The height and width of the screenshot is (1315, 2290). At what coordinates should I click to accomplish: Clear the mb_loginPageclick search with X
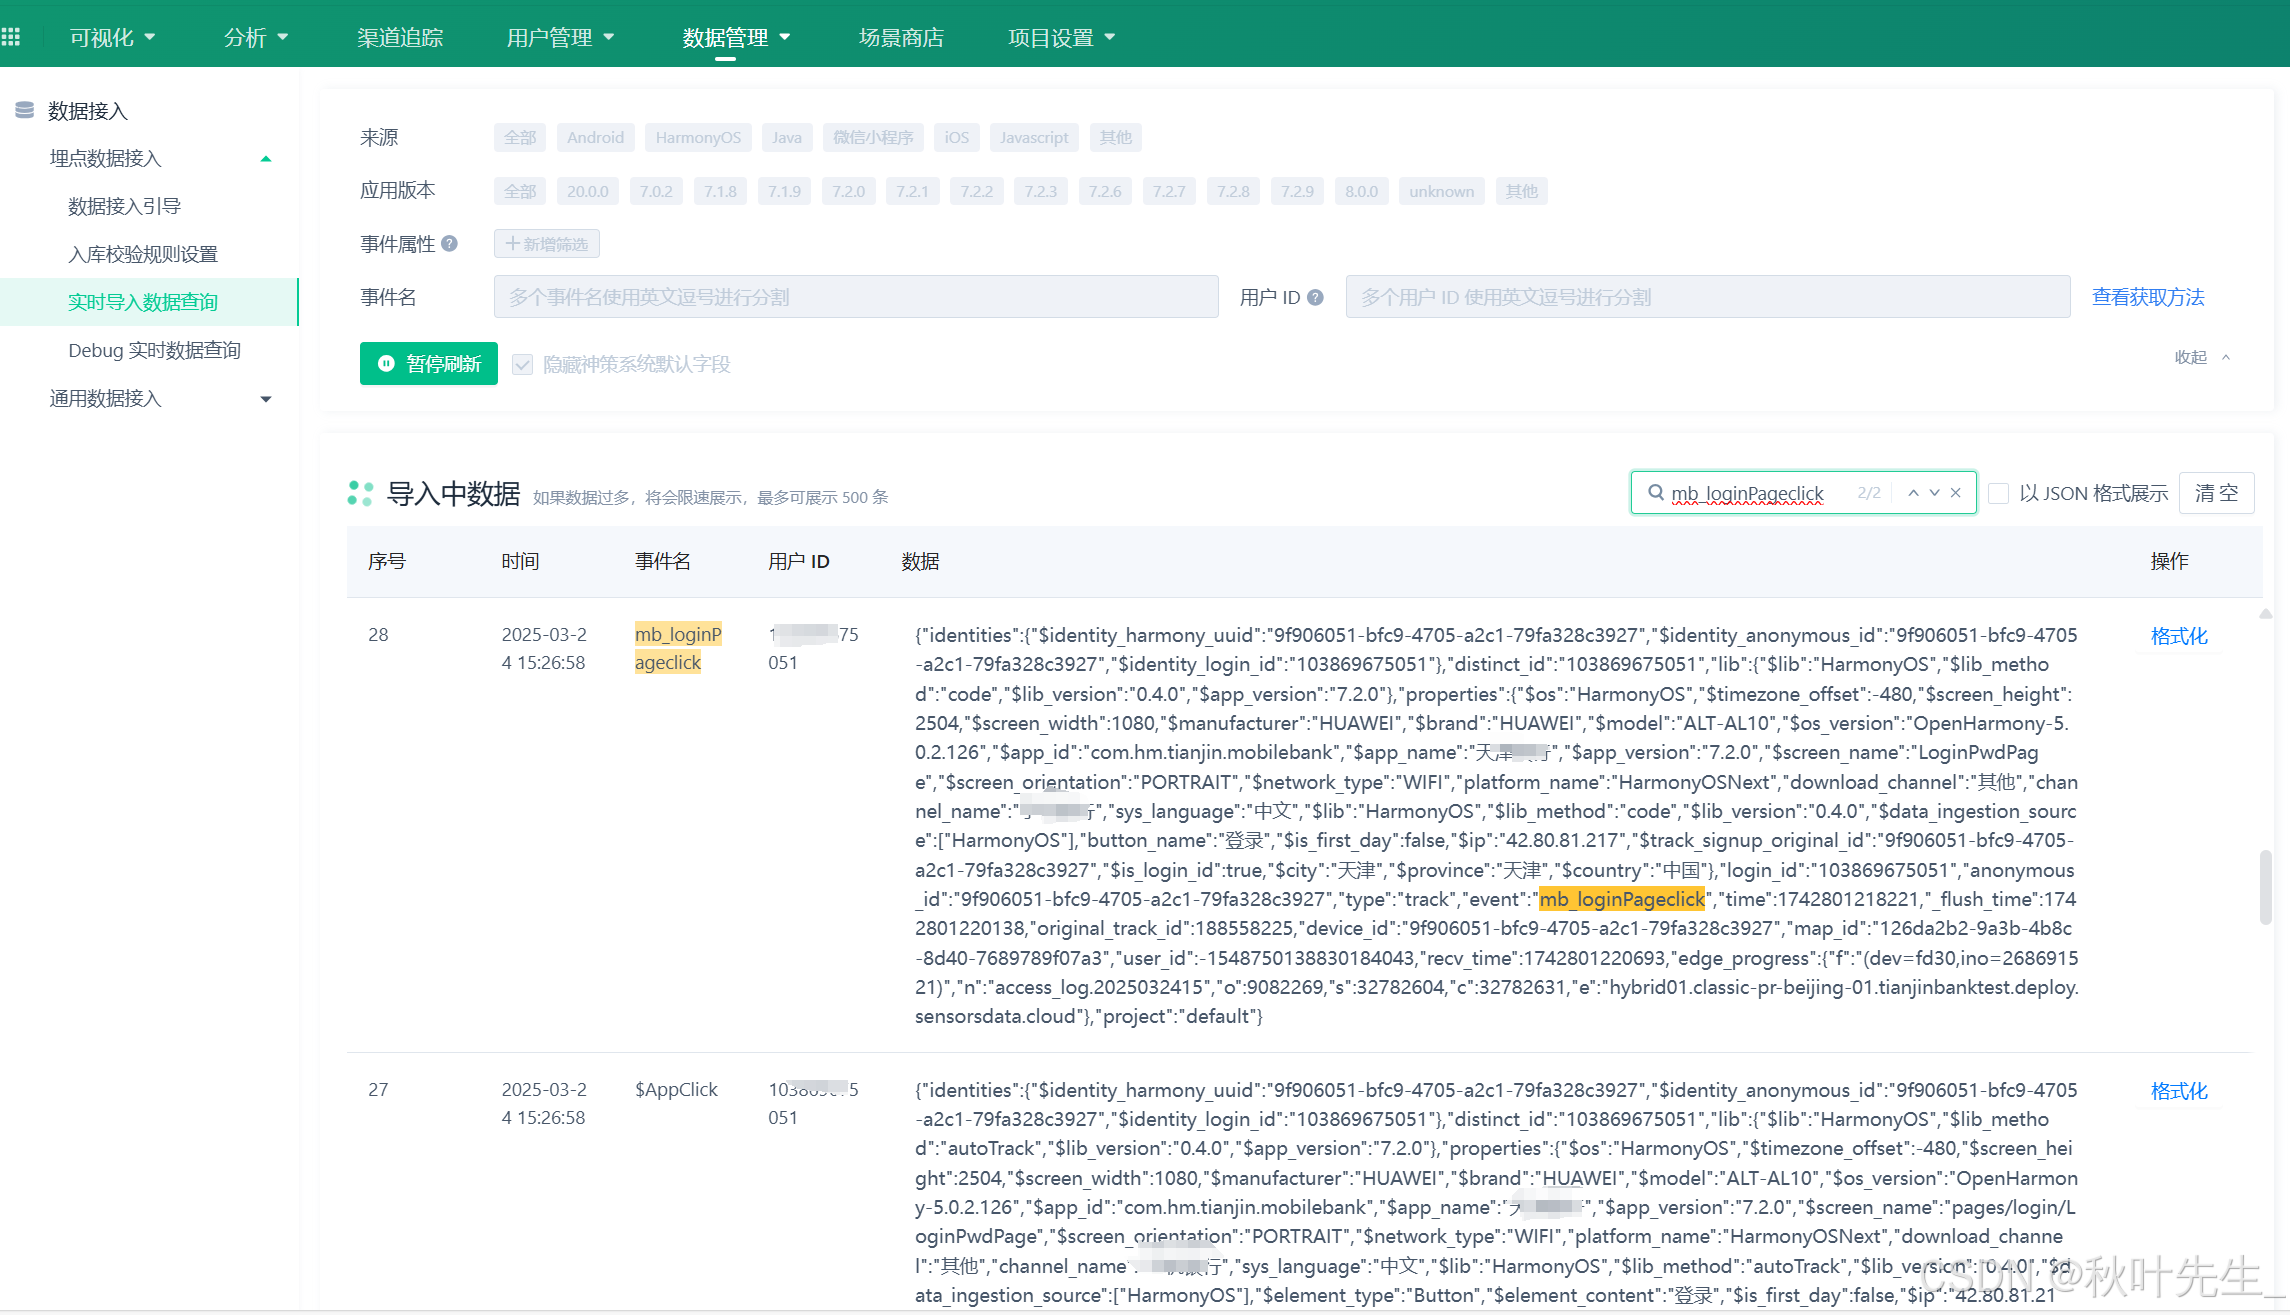[1956, 493]
